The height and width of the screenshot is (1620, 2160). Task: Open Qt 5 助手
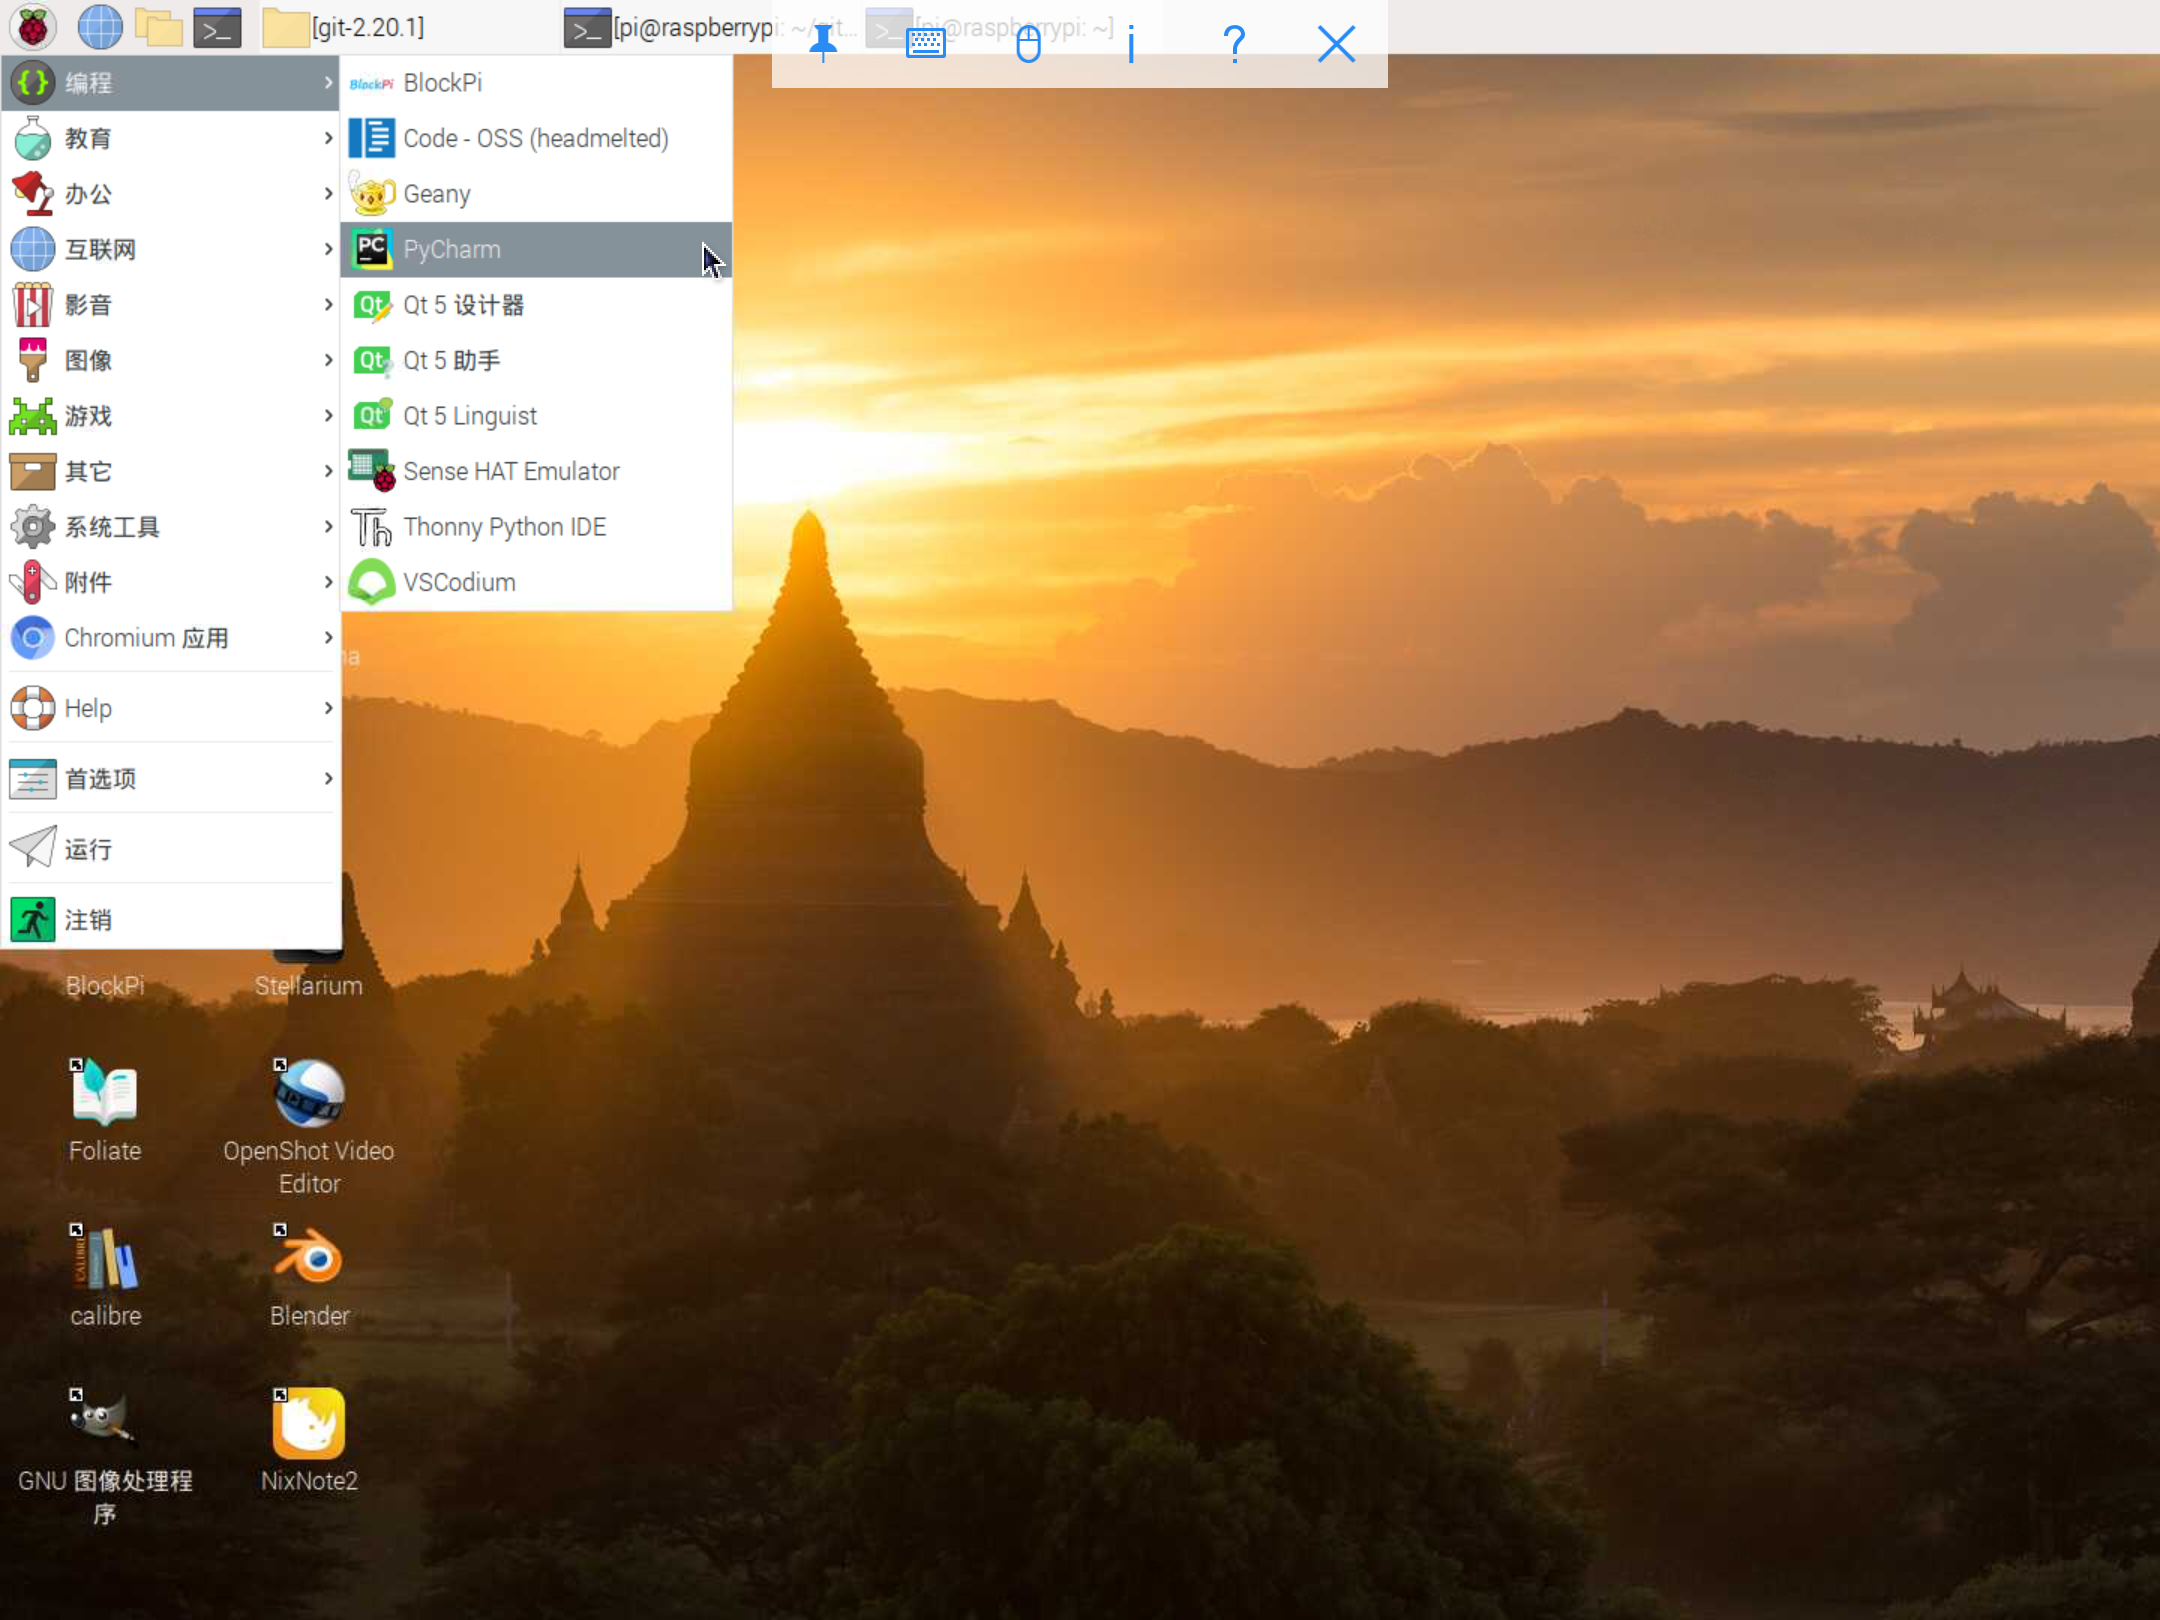pyautogui.click(x=537, y=360)
